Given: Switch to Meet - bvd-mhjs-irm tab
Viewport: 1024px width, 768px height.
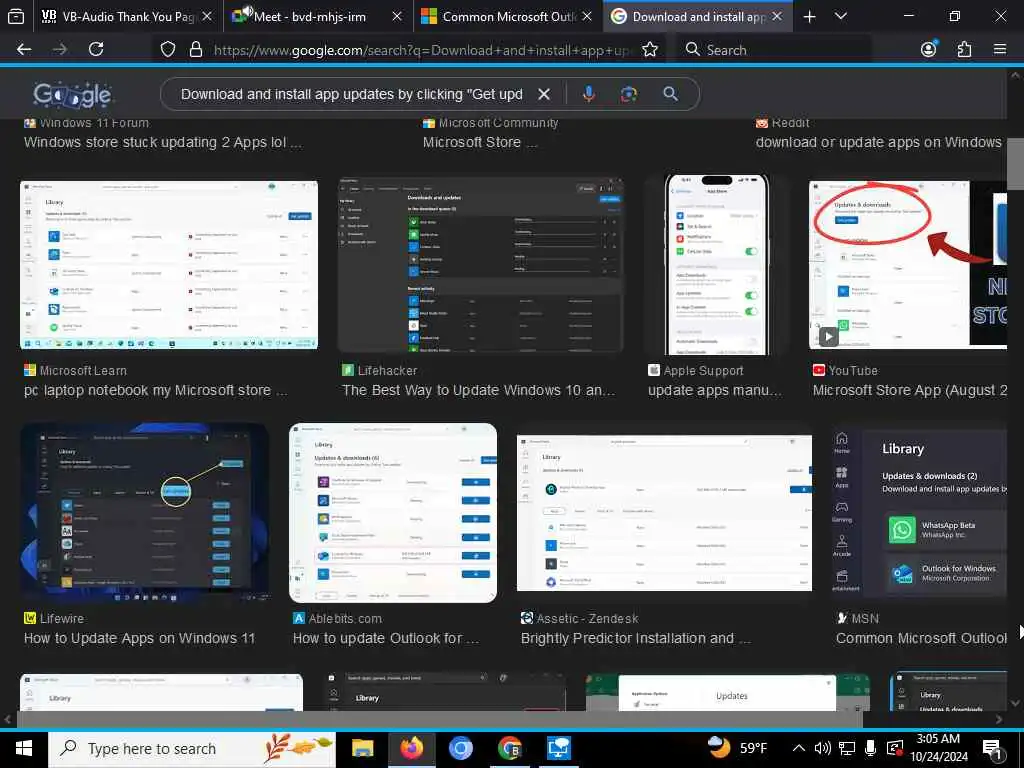Looking at the screenshot, I should point(310,16).
